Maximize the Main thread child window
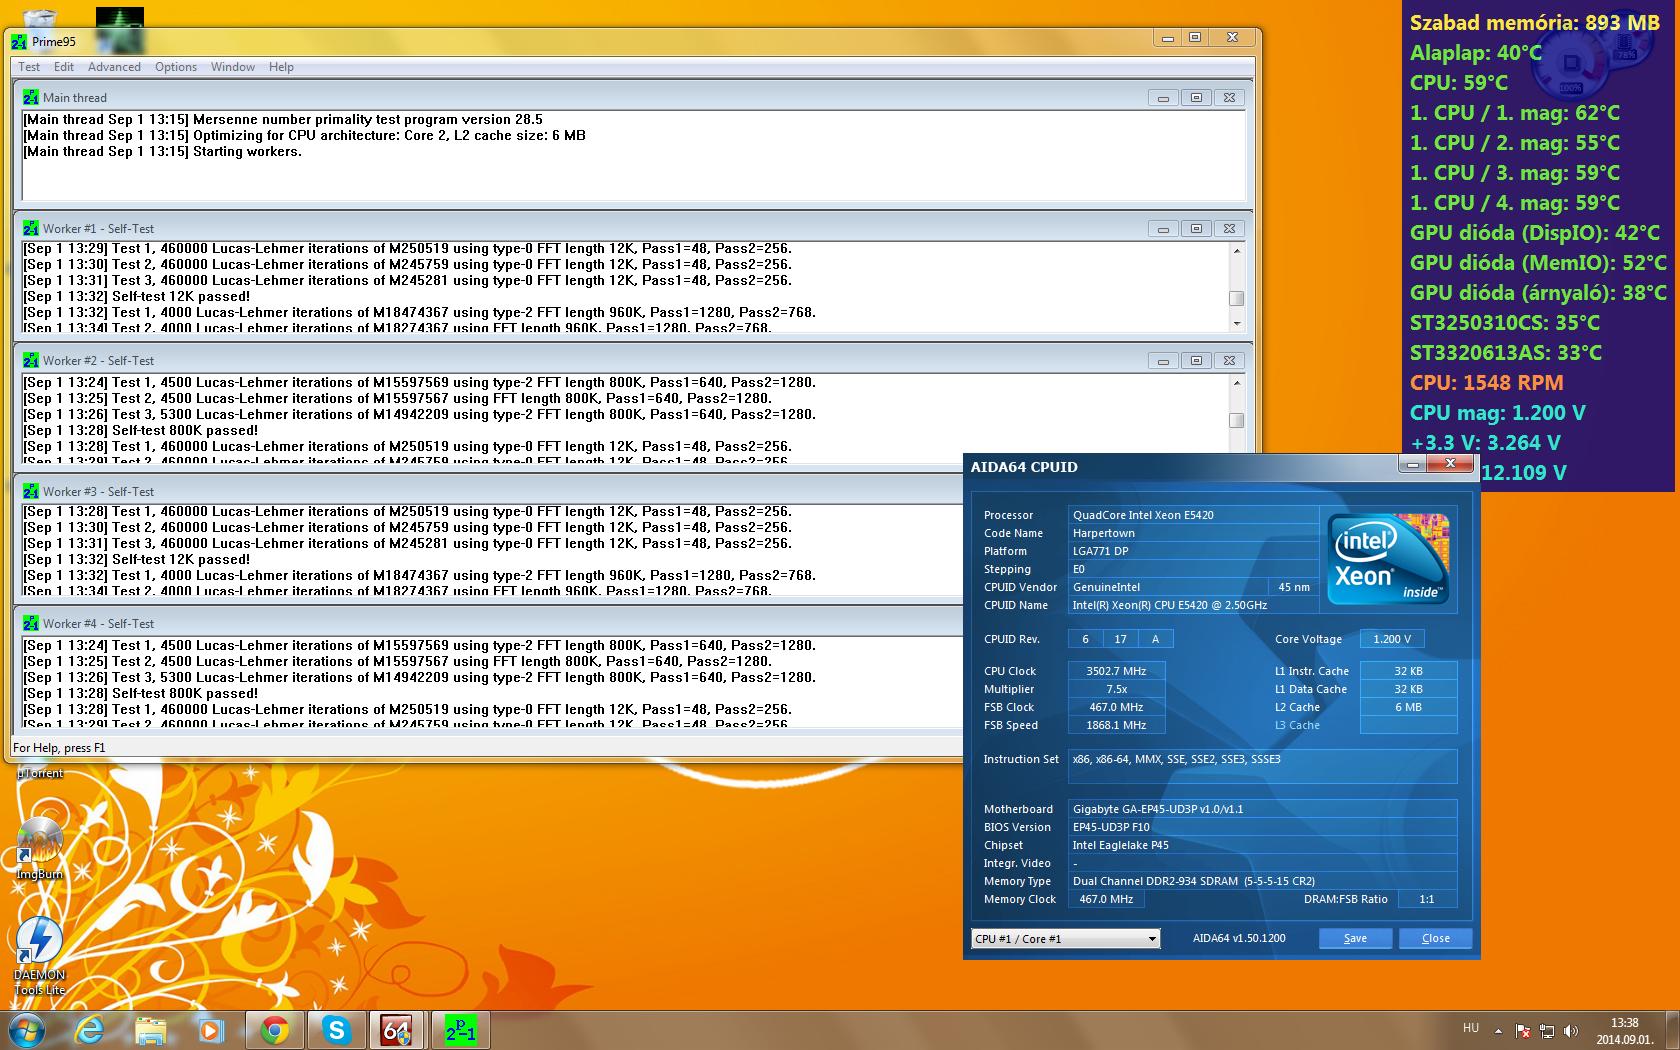Viewport: 1680px width, 1050px height. 1196,98
